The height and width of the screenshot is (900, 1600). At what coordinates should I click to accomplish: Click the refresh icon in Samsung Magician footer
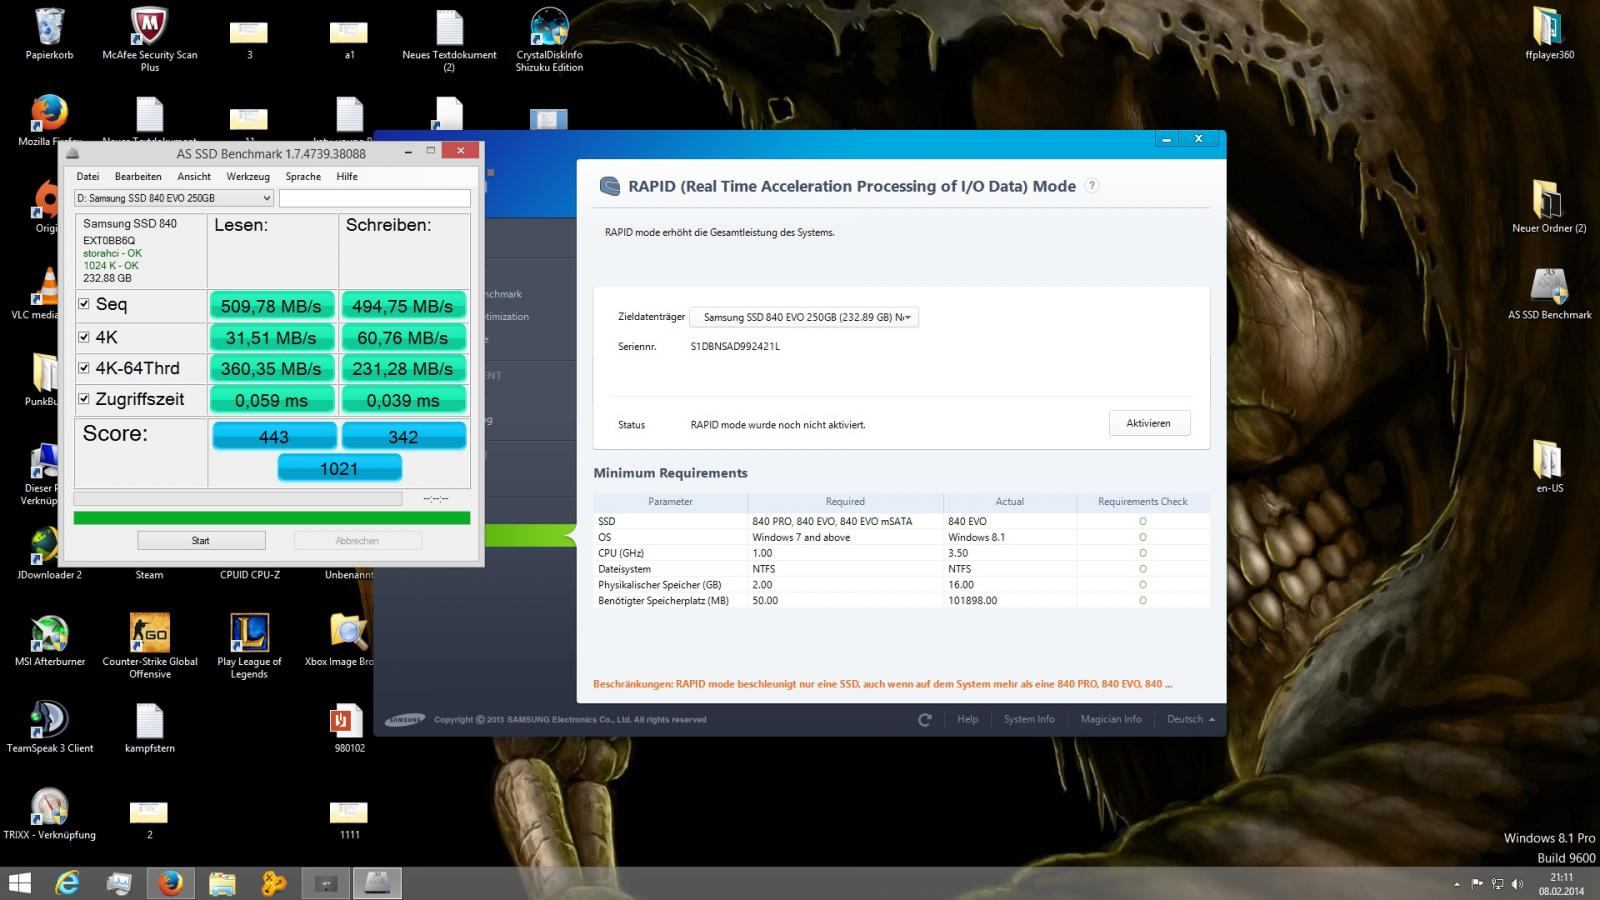925,719
